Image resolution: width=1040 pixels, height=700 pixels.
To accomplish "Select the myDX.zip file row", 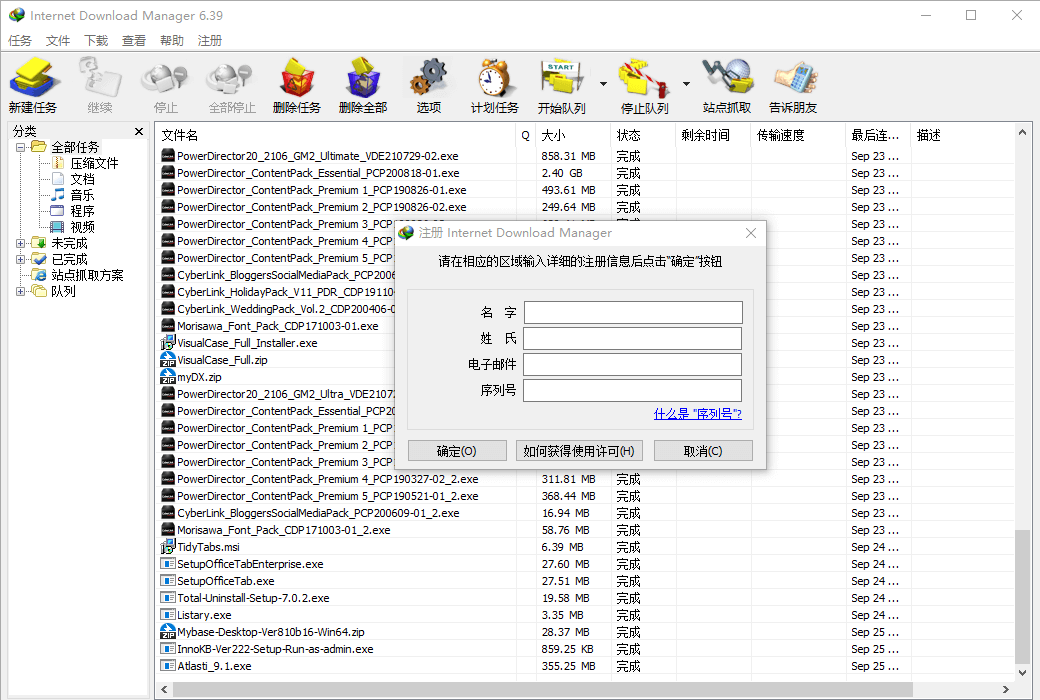I will (x=277, y=377).
